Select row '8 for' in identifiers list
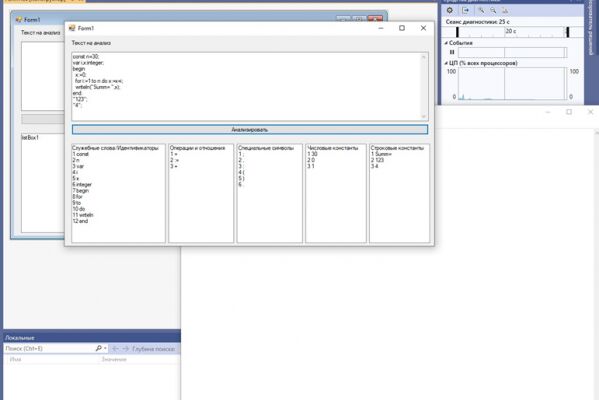 [118, 197]
